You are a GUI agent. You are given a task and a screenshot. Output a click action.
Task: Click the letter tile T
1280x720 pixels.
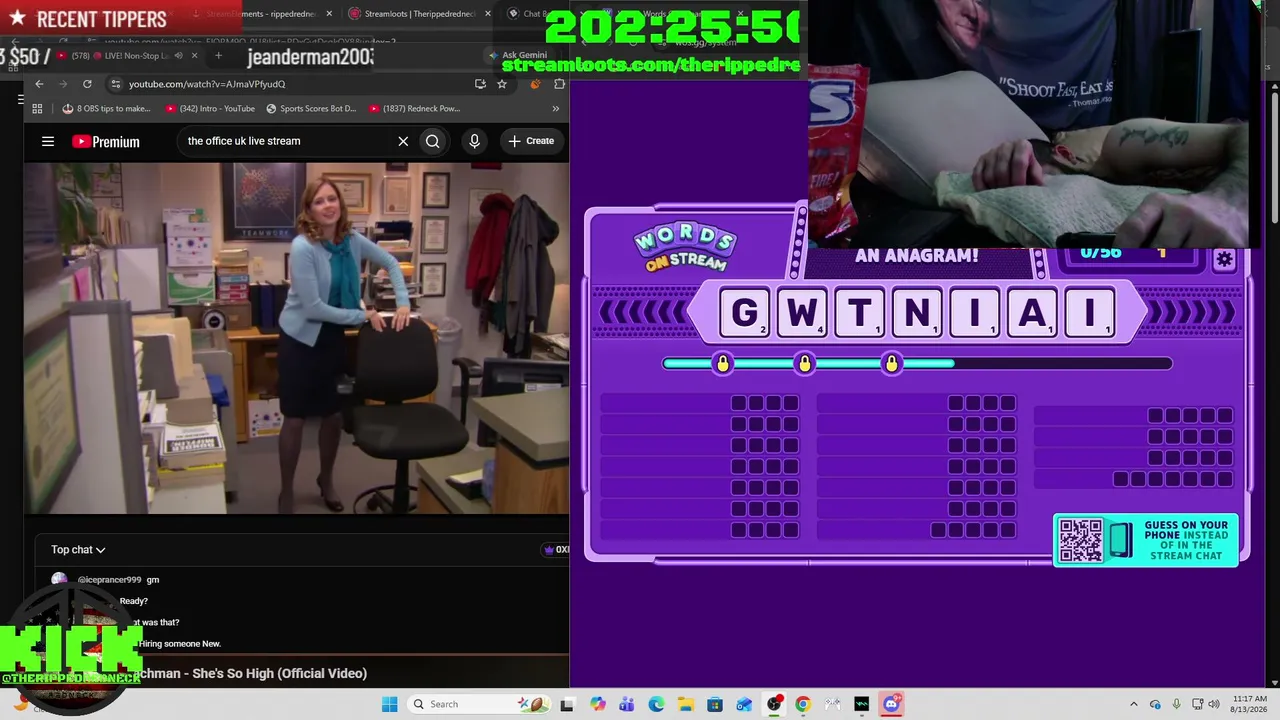[x=860, y=313]
